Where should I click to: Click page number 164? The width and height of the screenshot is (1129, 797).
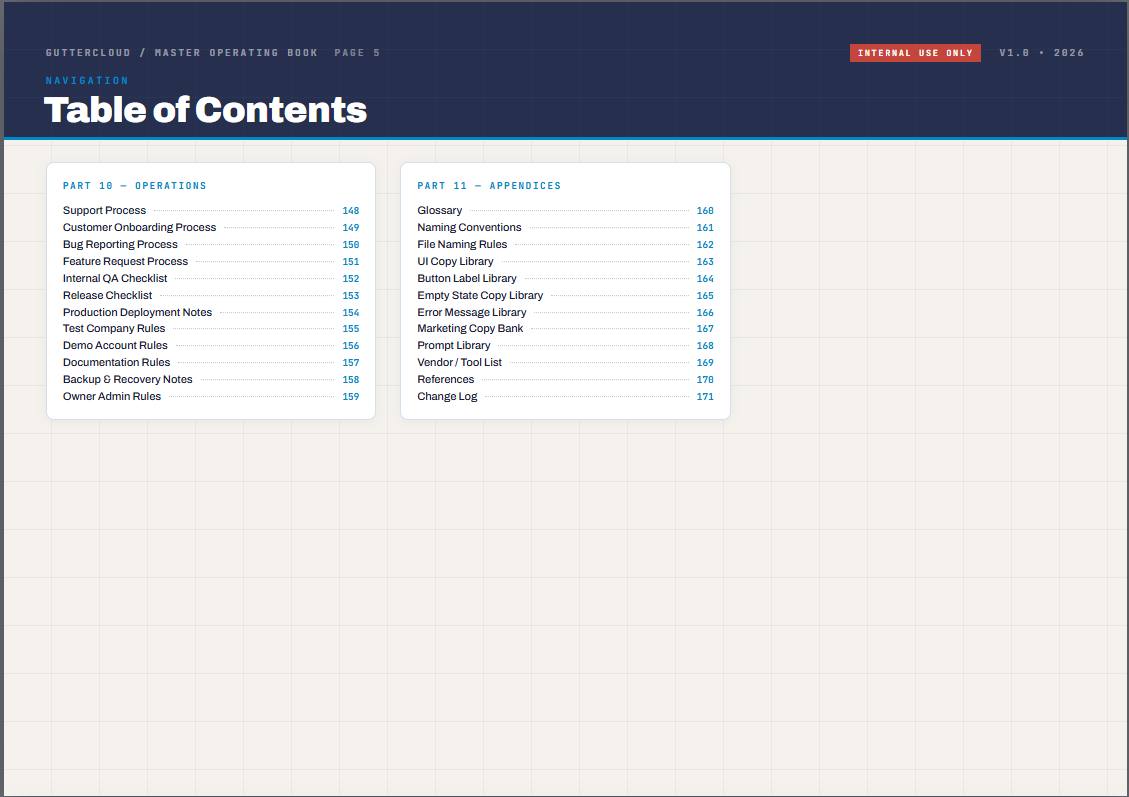(x=705, y=279)
